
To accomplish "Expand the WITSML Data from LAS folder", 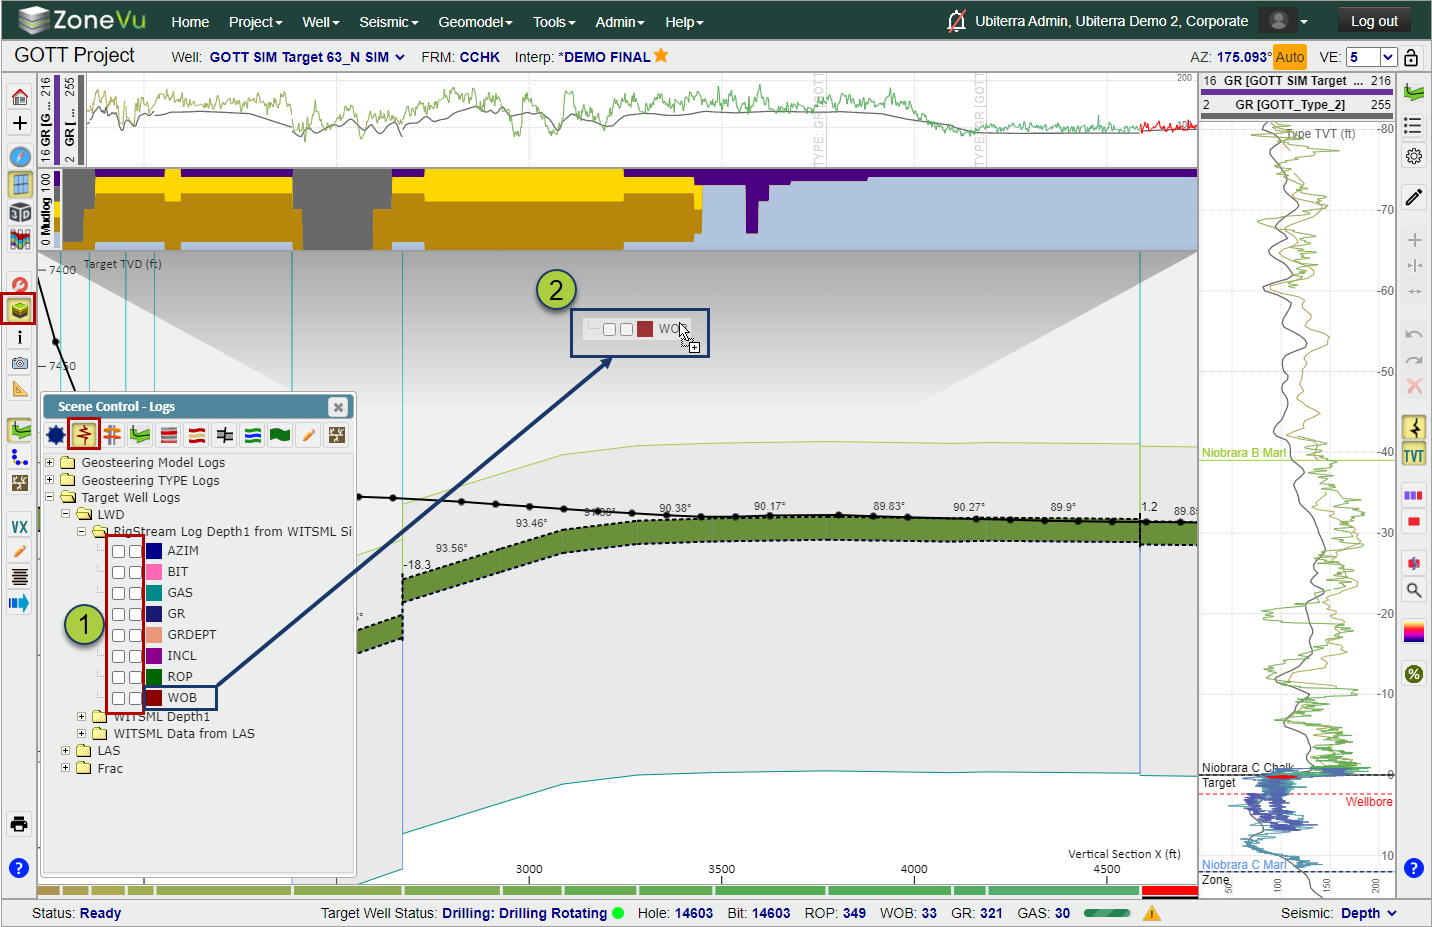I will [x=82, y=733].
